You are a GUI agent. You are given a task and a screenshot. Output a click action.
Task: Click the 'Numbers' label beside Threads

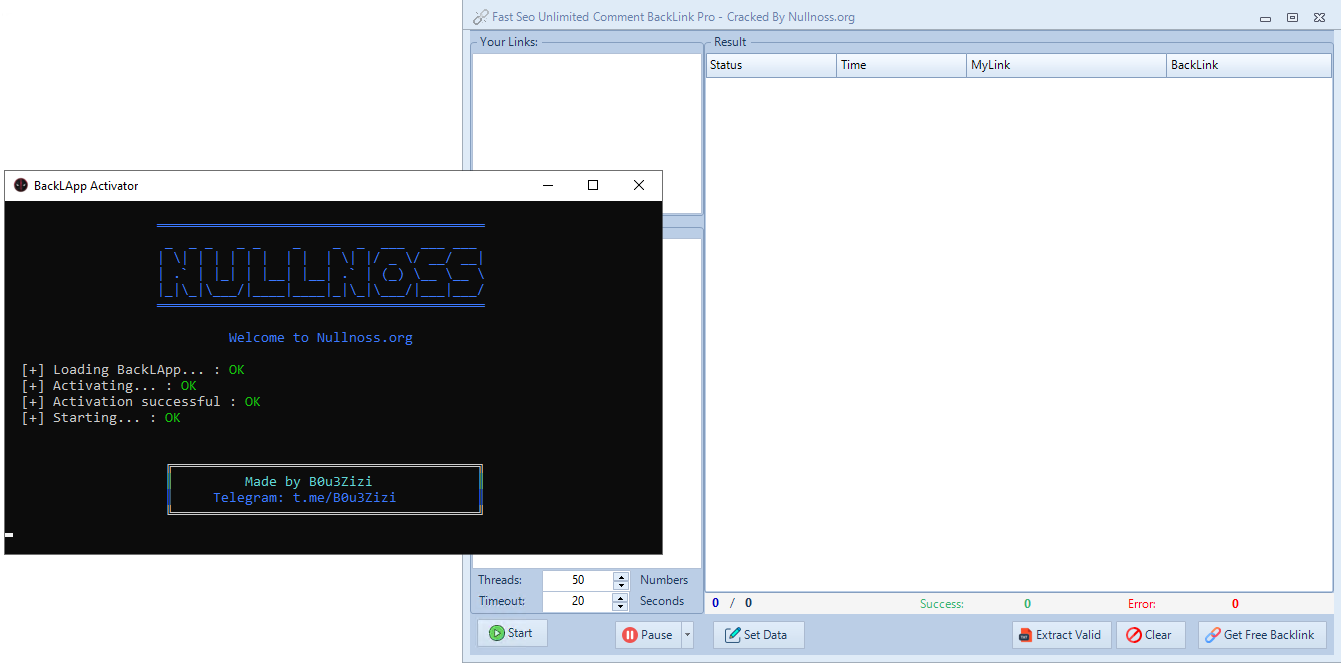click(664, 580)
